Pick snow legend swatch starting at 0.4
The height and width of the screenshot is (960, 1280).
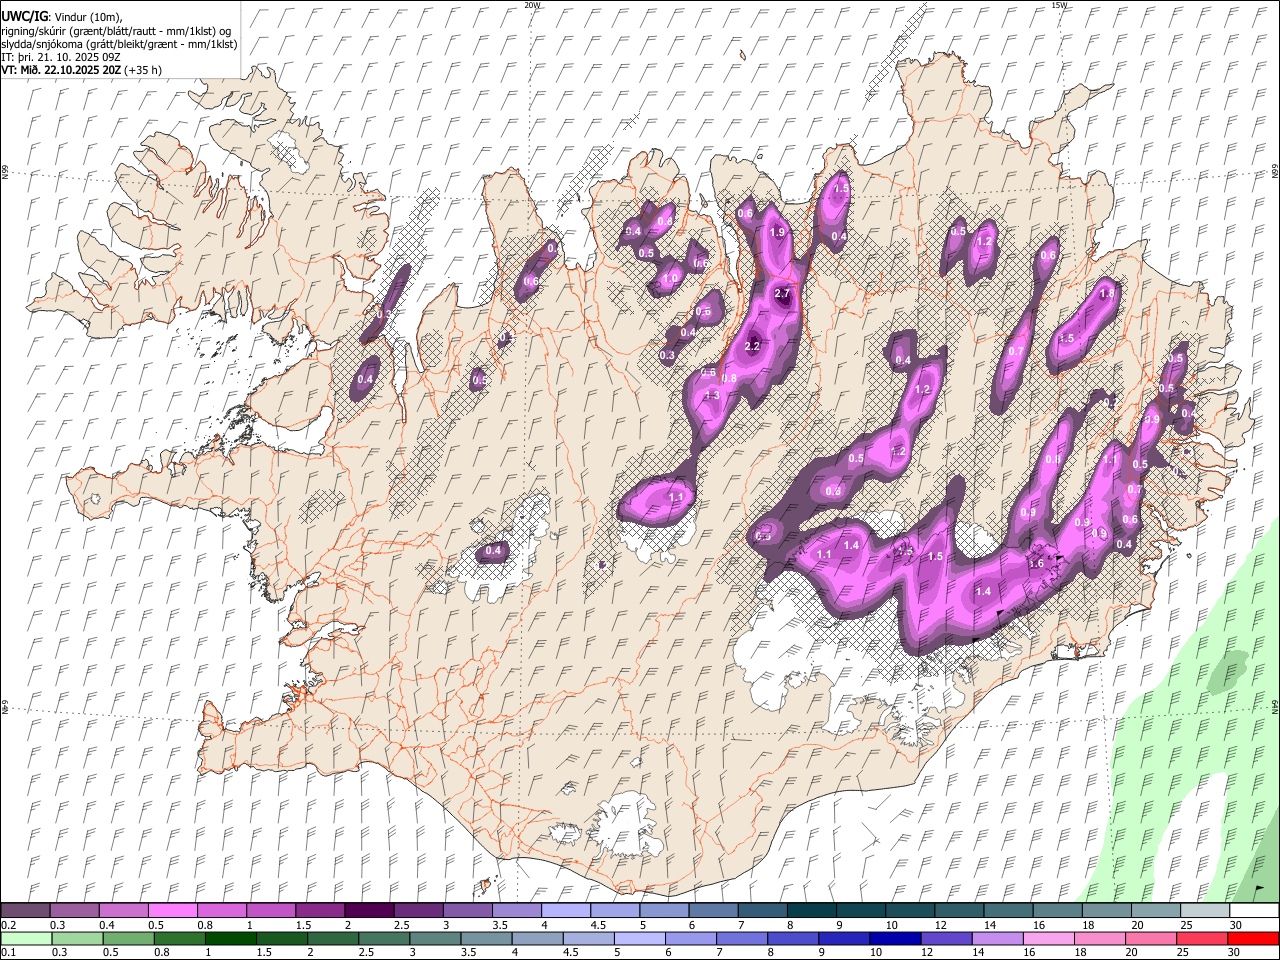124,910
